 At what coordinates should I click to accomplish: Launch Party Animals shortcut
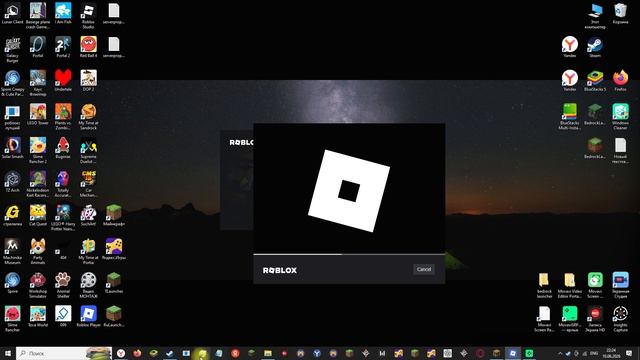pyautogui.click(x=38, y=252)
